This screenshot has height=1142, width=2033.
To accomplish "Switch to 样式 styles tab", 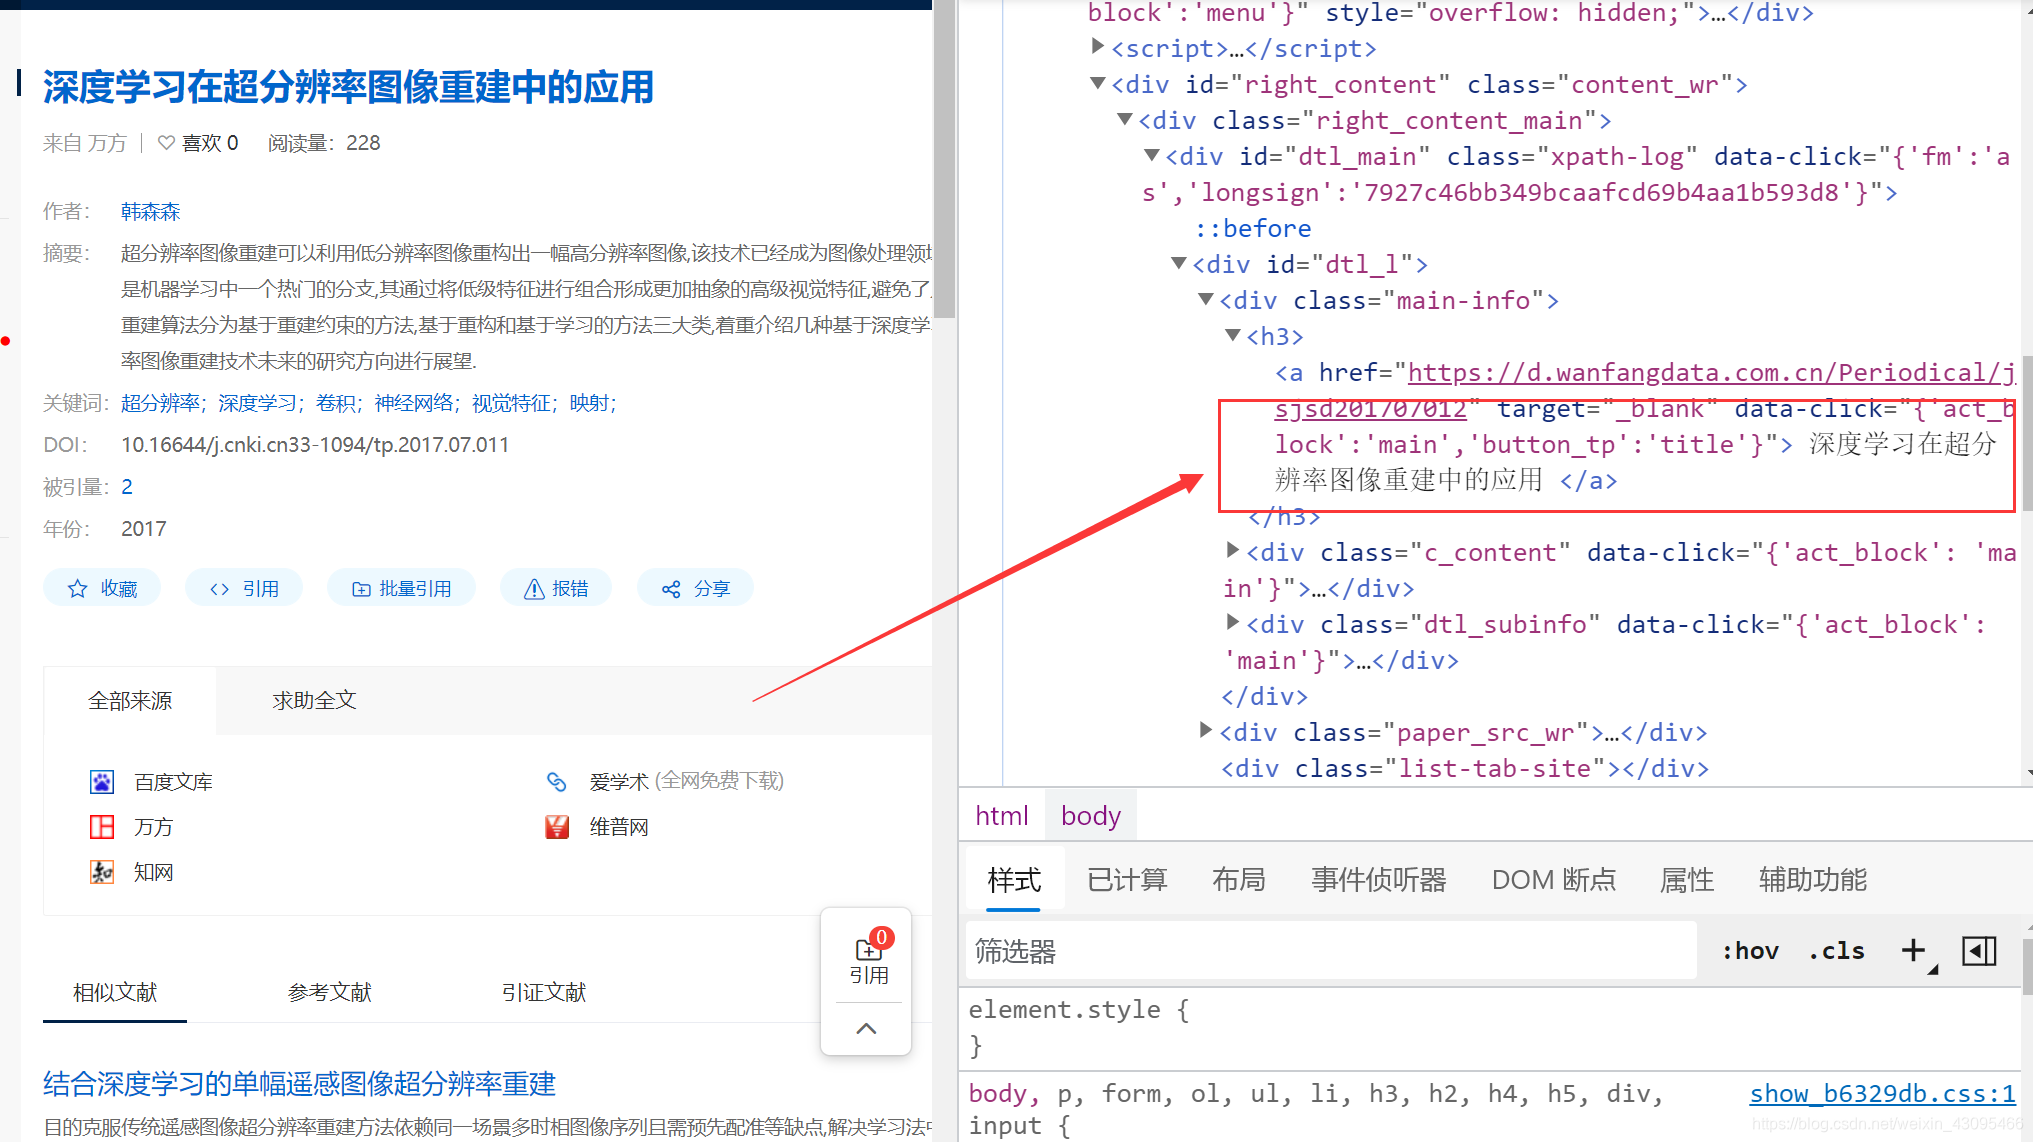I will [1014, 880].
